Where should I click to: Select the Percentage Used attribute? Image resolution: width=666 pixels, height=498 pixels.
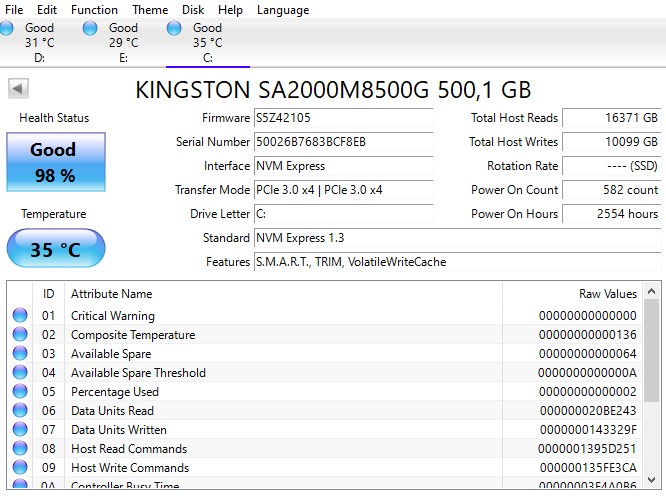coord(115,392)
